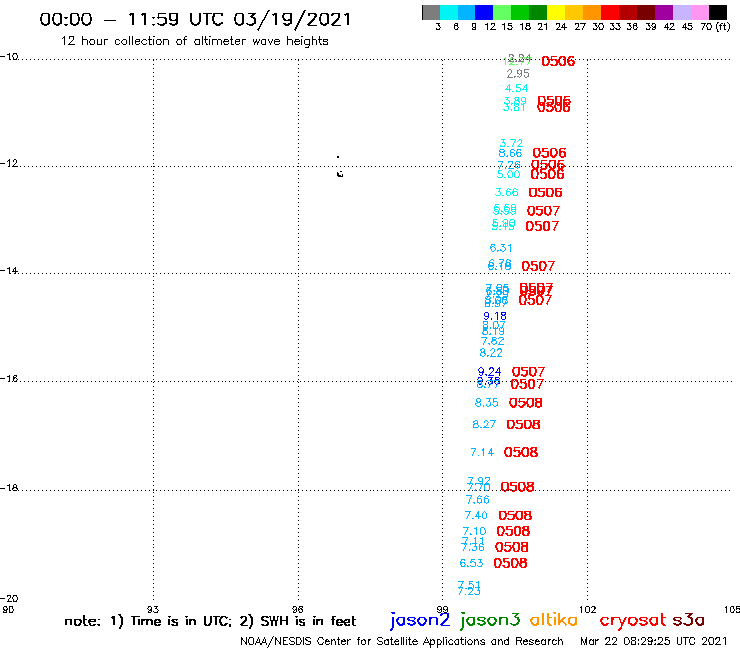The width and height of the screenshot is (740, 650).
Task: Select the latitude axis label '-14'
Action: [x=9, y=270]
